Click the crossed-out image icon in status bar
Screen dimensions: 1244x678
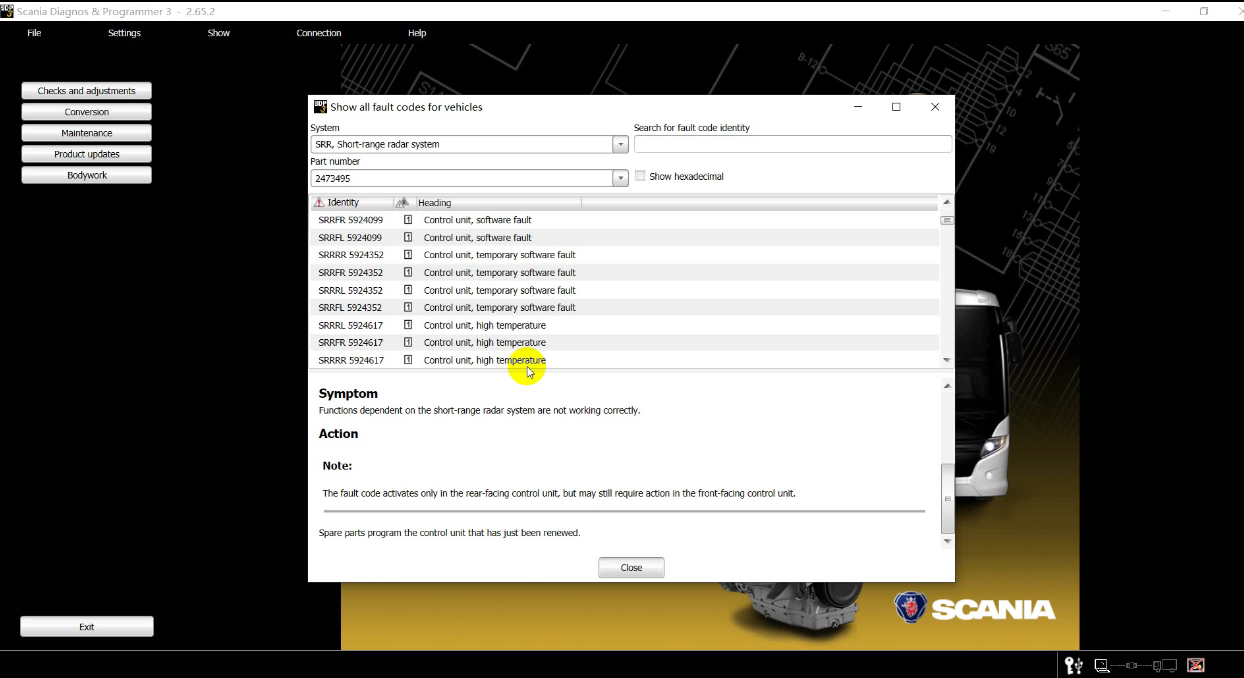(1195, 665)
